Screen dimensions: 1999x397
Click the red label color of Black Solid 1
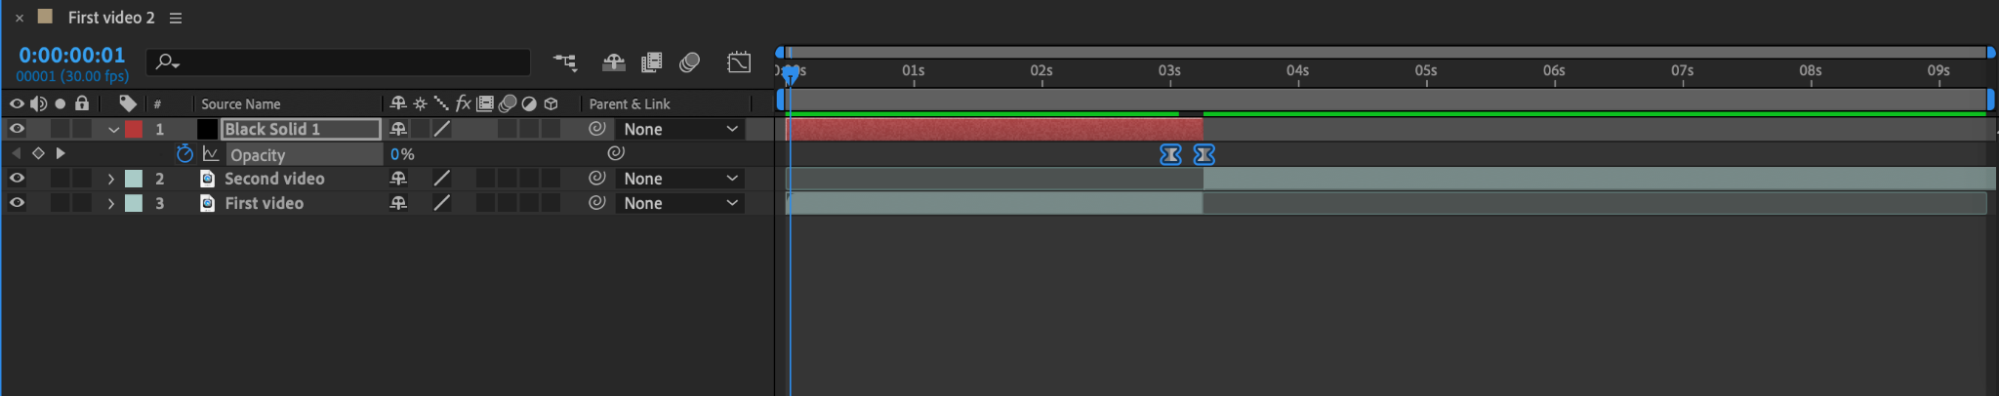pyautogui.click(x=133, y=129)
